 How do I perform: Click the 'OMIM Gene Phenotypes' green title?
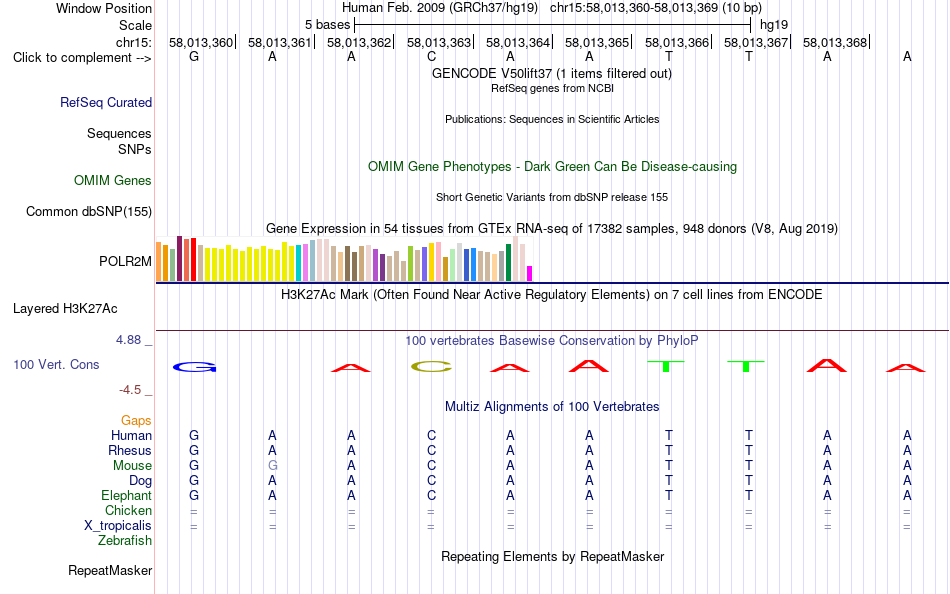[553, 166]
